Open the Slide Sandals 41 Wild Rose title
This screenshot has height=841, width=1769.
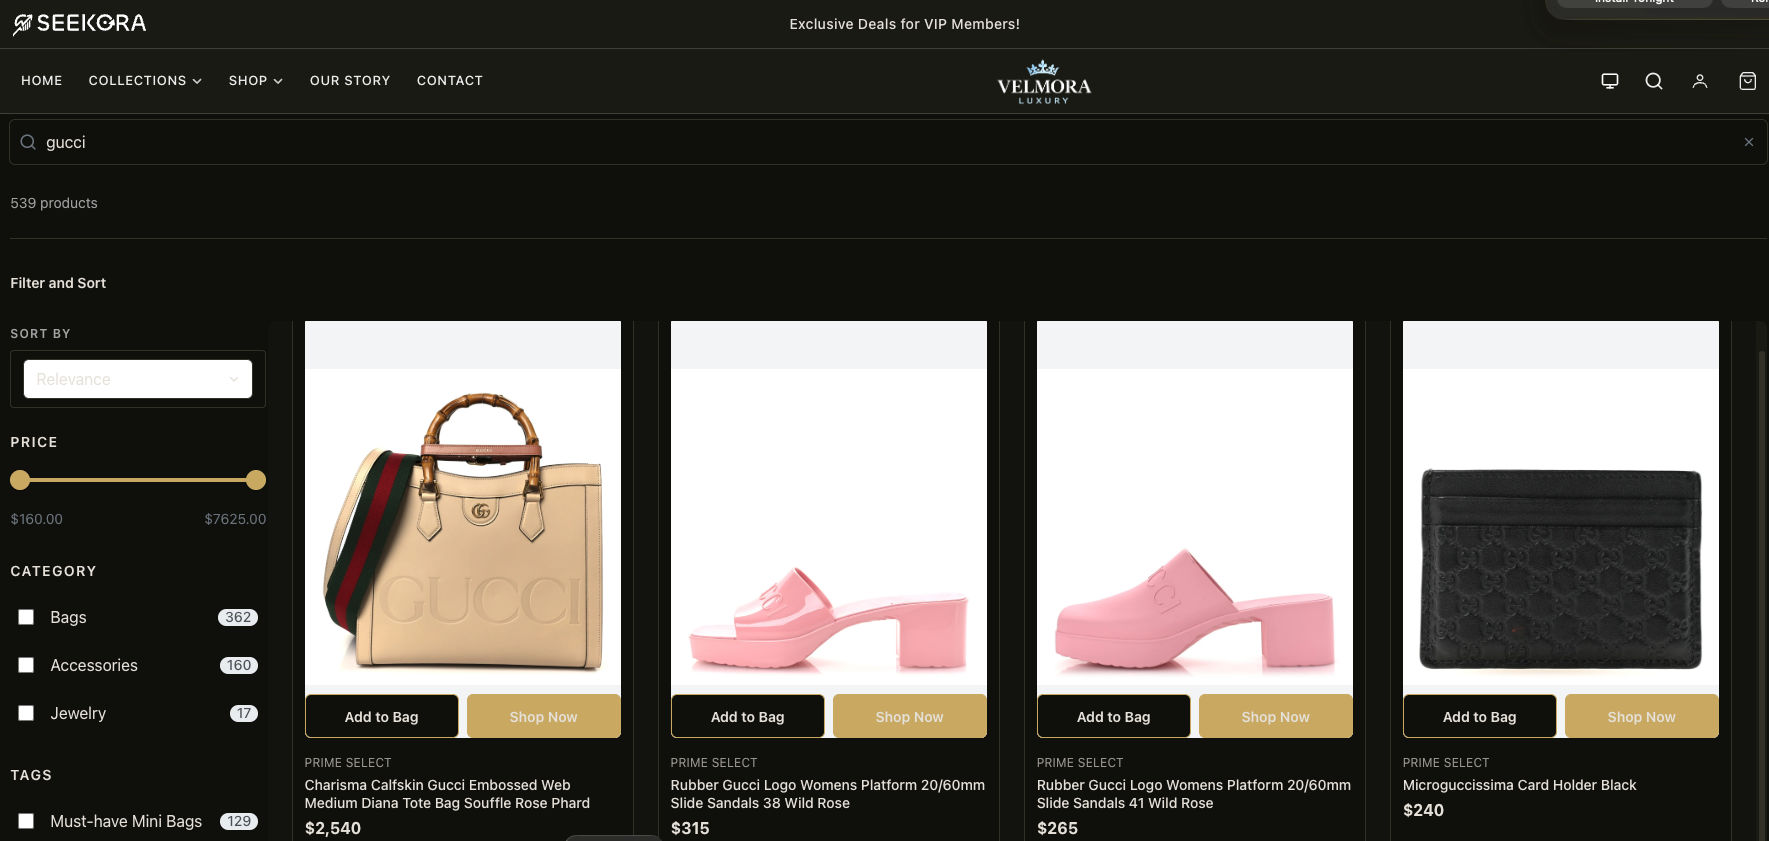click(1194, 794)
